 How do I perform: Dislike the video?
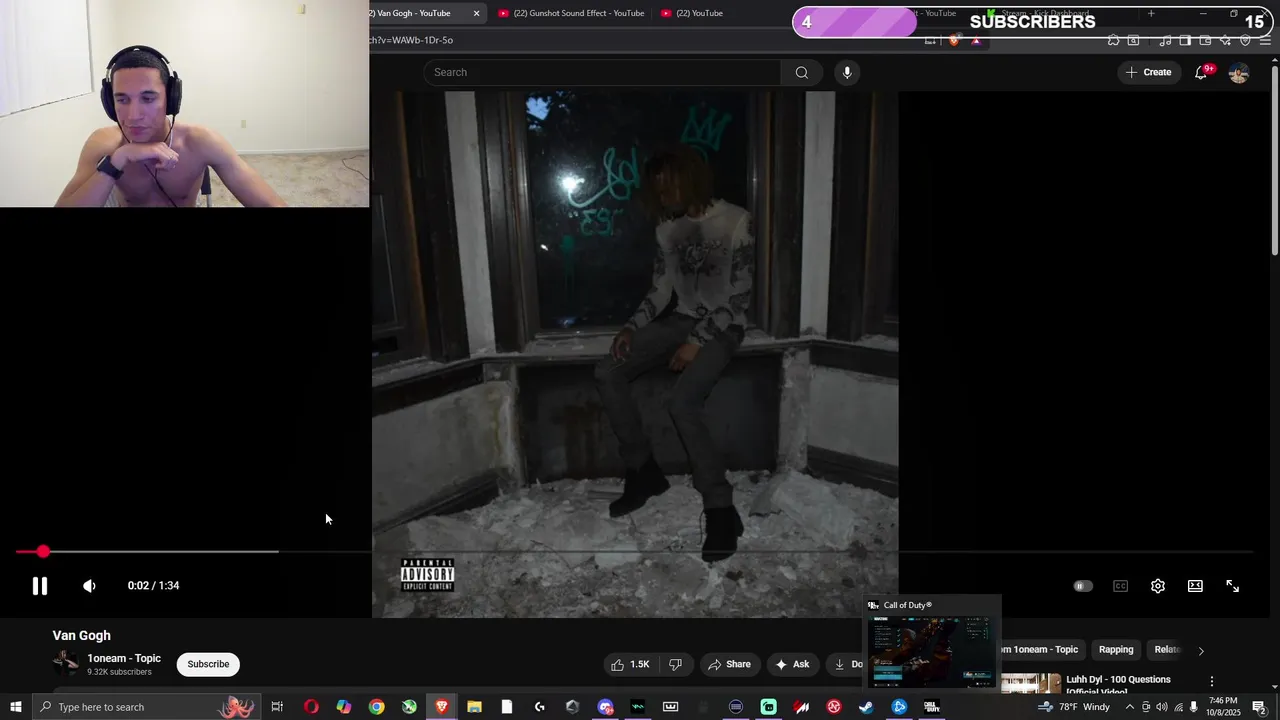[x=675, y=664]
